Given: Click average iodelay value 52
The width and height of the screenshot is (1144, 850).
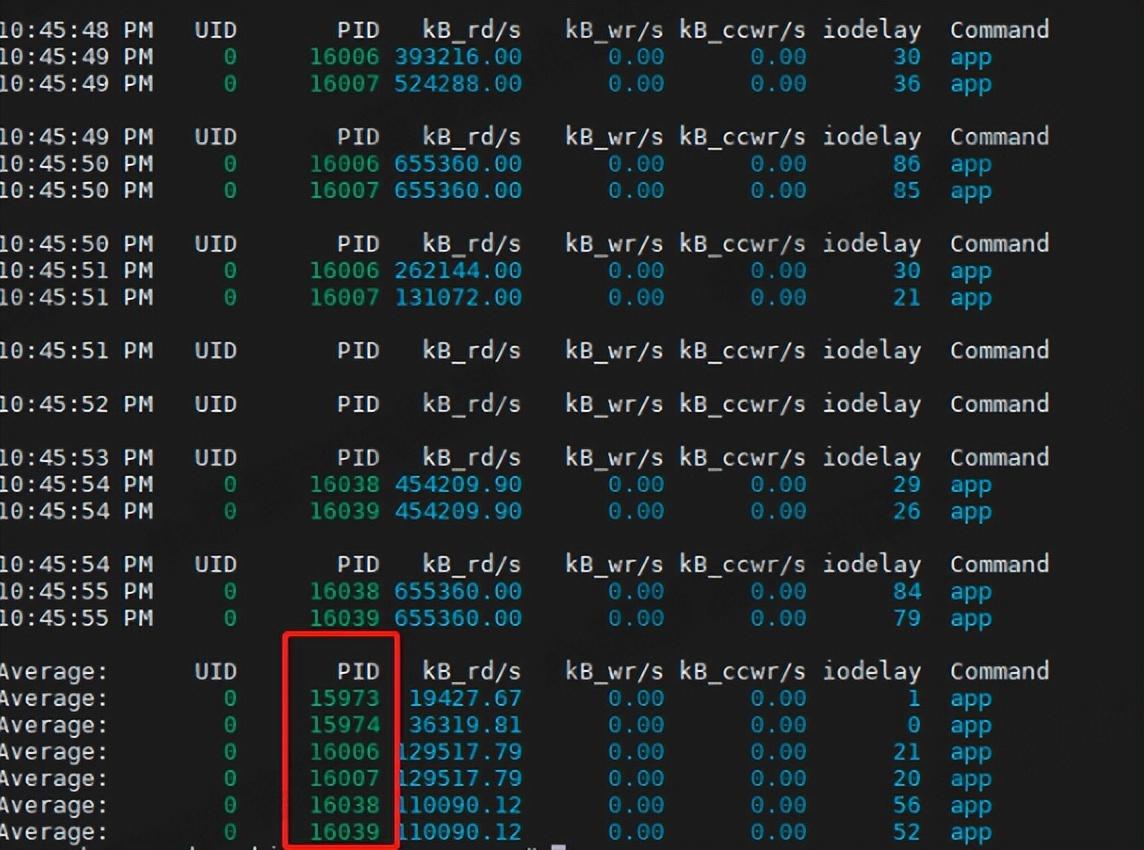Looking at the screenshot, I should point(907,832).
